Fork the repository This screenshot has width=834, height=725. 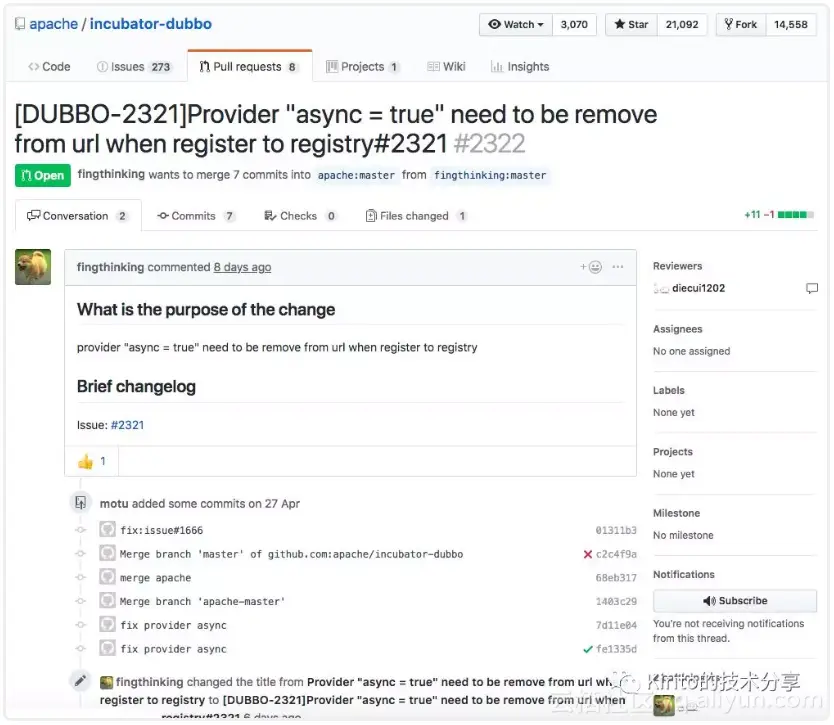(740, 24)
